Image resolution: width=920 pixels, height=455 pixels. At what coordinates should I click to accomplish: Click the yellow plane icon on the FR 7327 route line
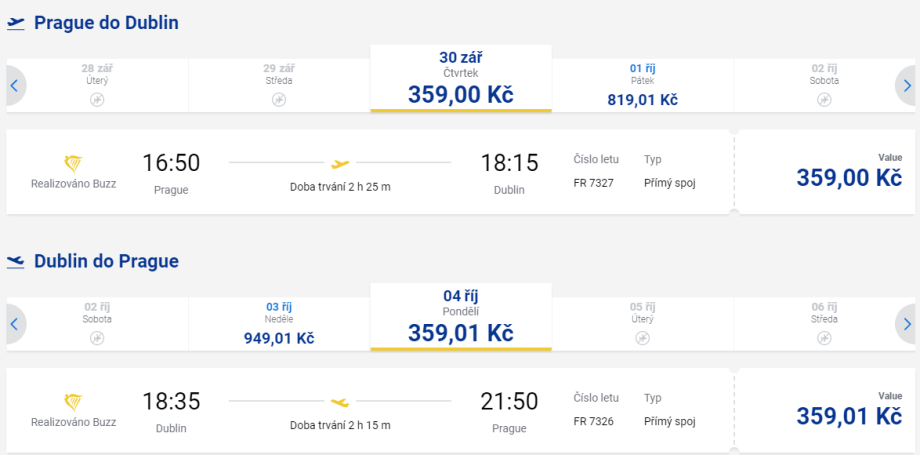click(340, 163)
